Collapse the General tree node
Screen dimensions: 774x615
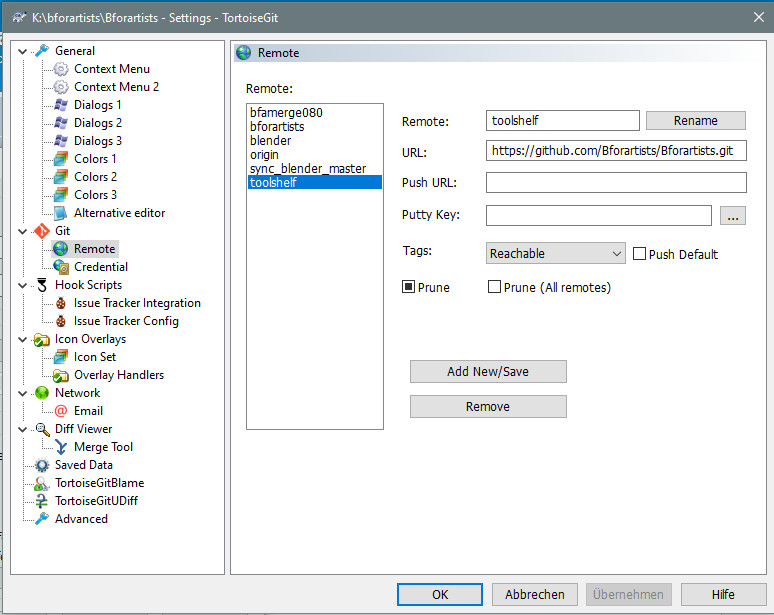[23, 51]
